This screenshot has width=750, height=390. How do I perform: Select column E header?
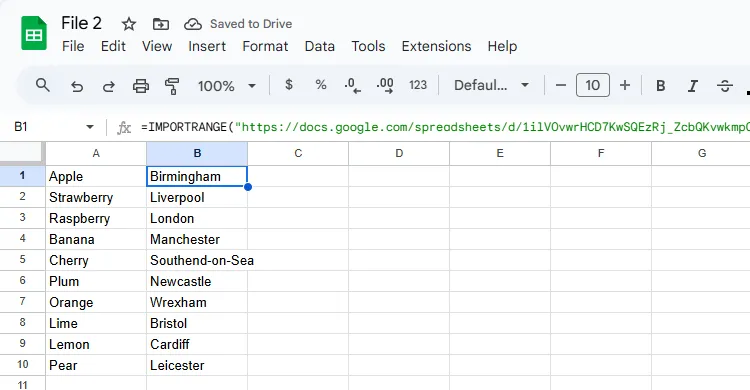click(500, 153)
